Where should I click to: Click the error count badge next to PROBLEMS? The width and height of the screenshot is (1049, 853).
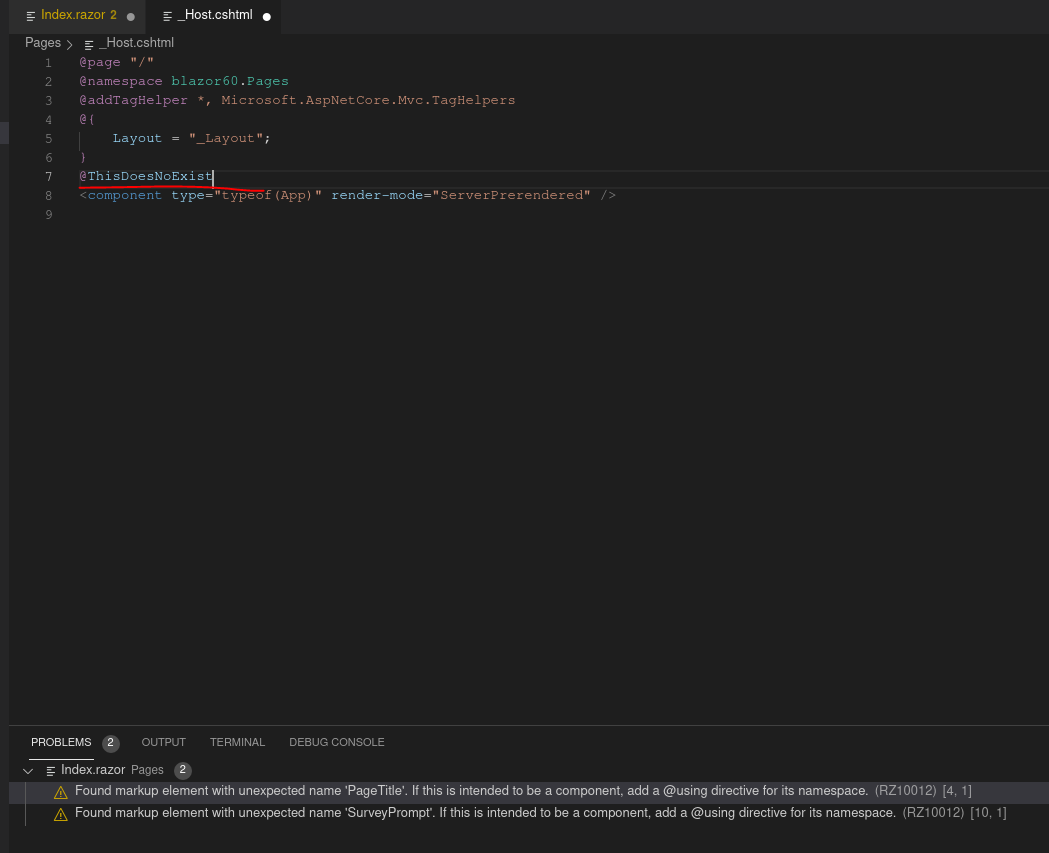point(110,743)
